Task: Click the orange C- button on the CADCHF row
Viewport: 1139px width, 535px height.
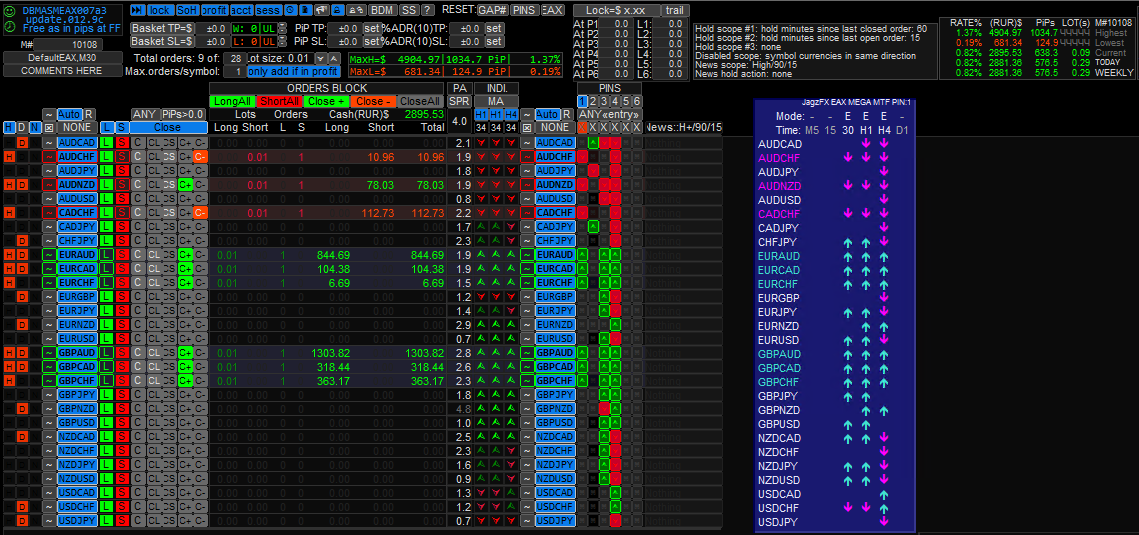Action: (200, 213)
